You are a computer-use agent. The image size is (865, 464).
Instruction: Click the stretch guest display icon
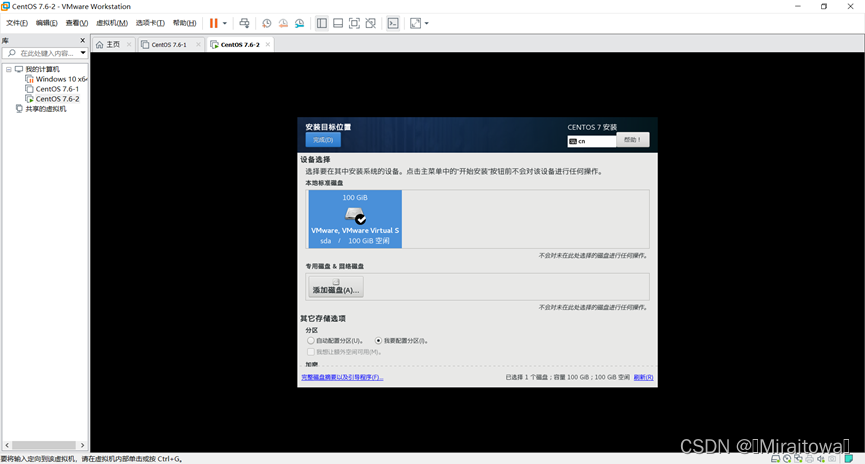[x=415, y=23]
